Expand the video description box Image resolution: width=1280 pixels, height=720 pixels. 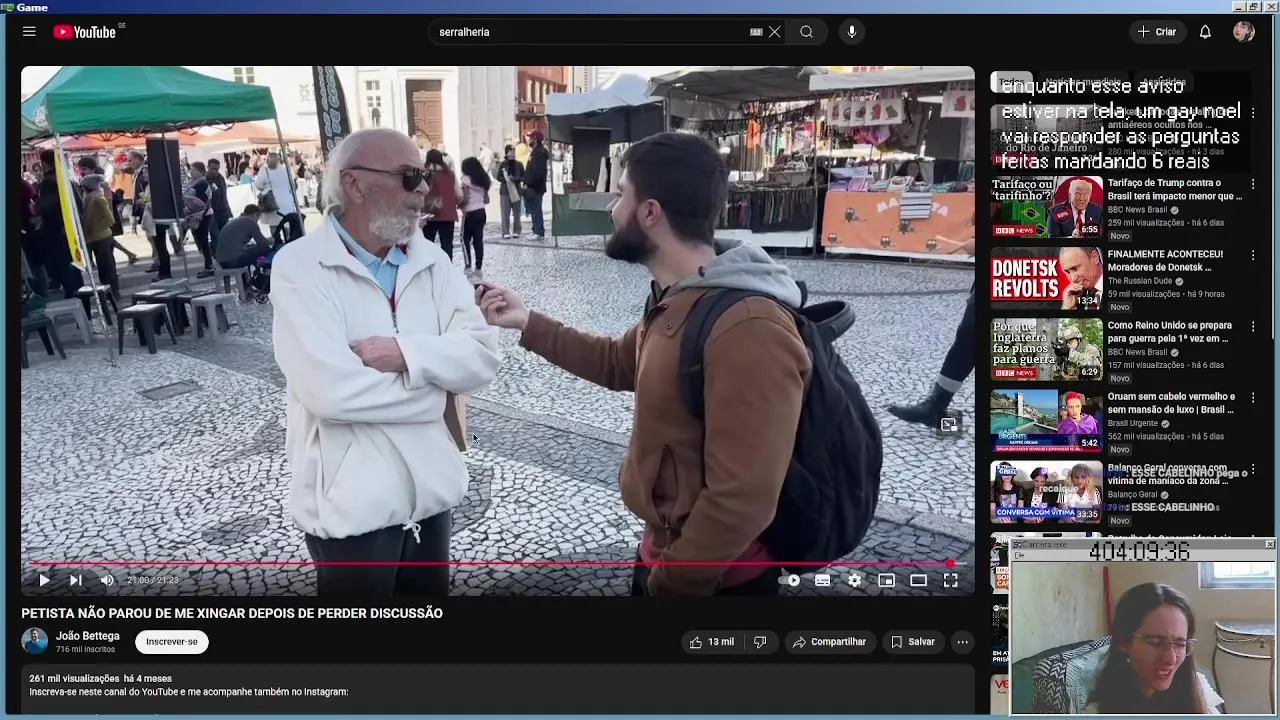pyautogui.click(x=497, y=690)
